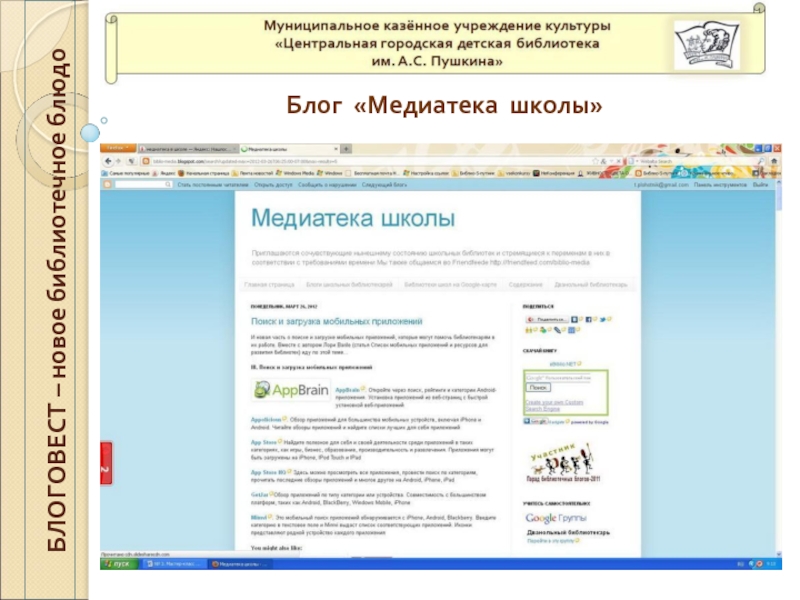The width and height of the screenshot is (800, 600).
Task: Click the Windows пуск Start button
Action: (x=119, y=564)
